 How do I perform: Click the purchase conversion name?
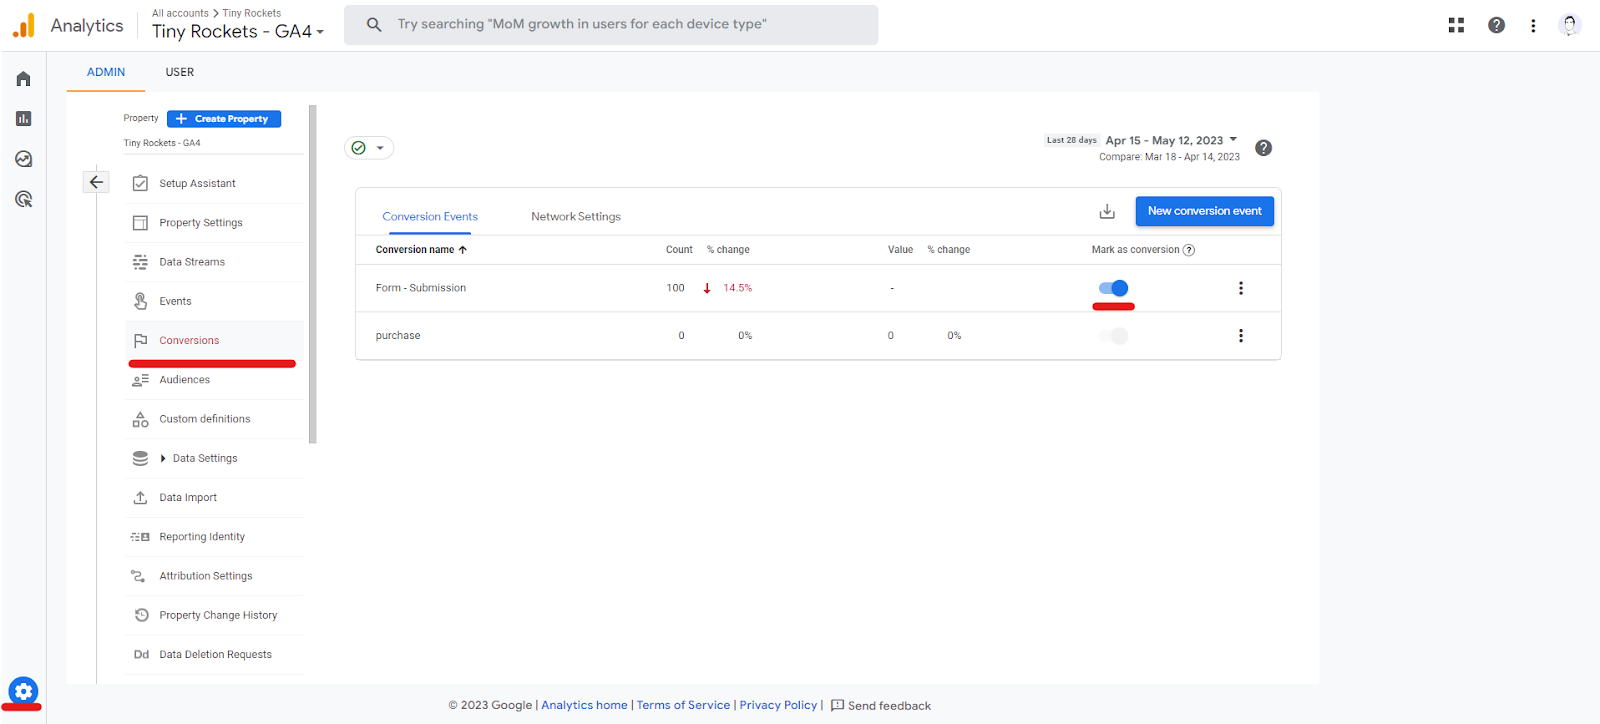pyautogui.click(x=398, y=336)
